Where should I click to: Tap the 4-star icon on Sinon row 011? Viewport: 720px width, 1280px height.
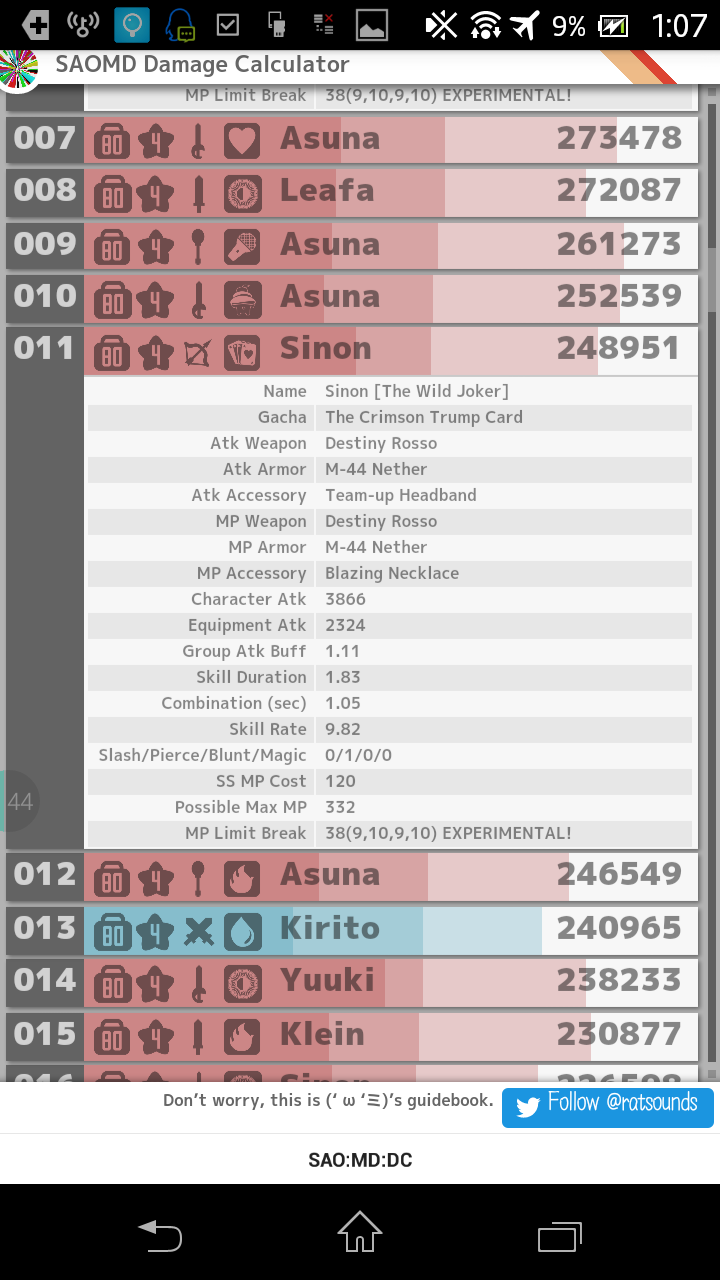[155, 350]
